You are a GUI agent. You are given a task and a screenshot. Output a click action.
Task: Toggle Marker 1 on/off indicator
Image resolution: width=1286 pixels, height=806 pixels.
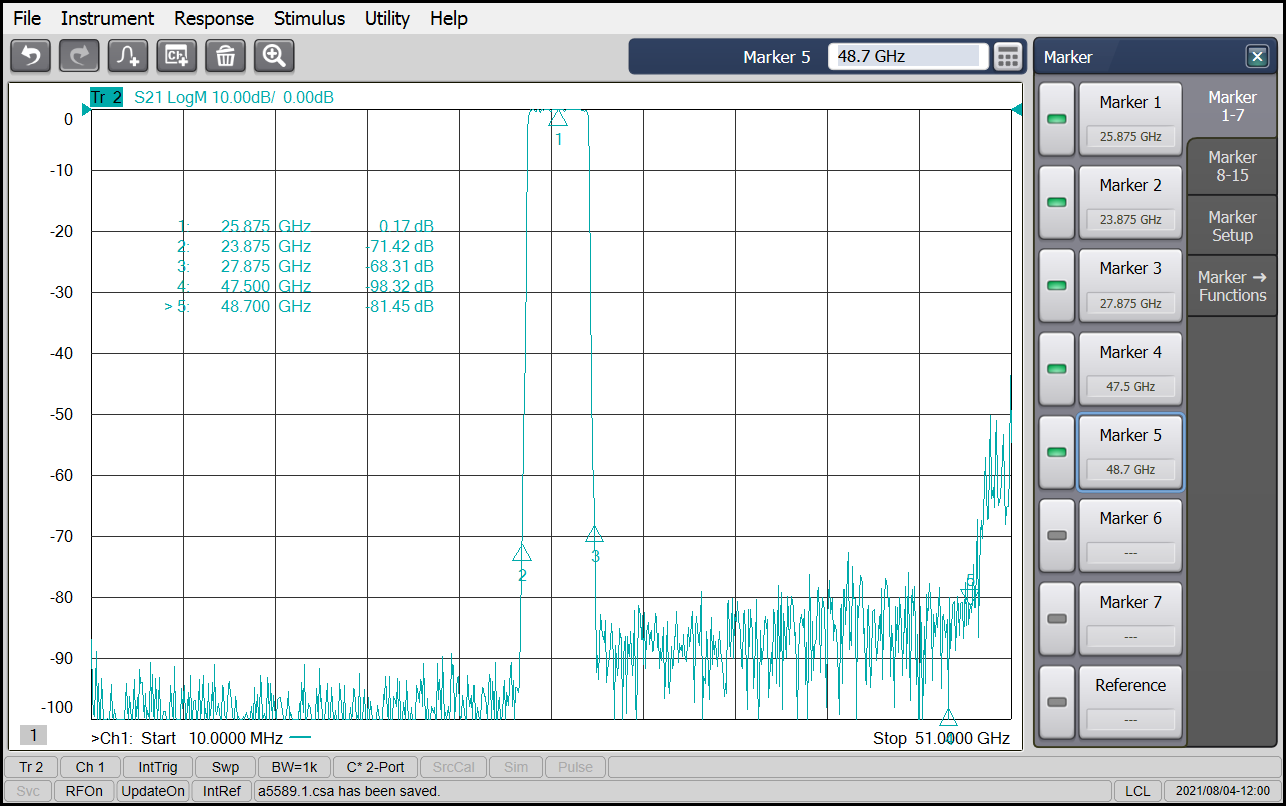(1056, 119)
